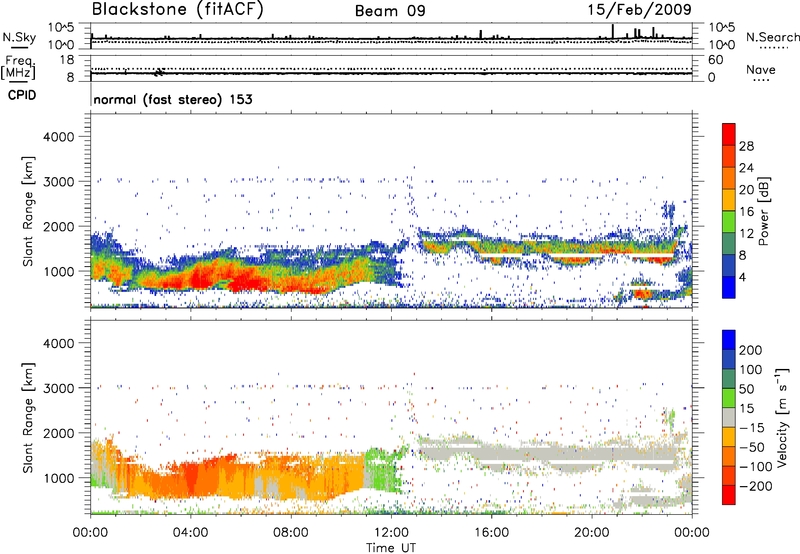
Task: Click the 16 label on Power colorbar
Action: tap(746, 212)
